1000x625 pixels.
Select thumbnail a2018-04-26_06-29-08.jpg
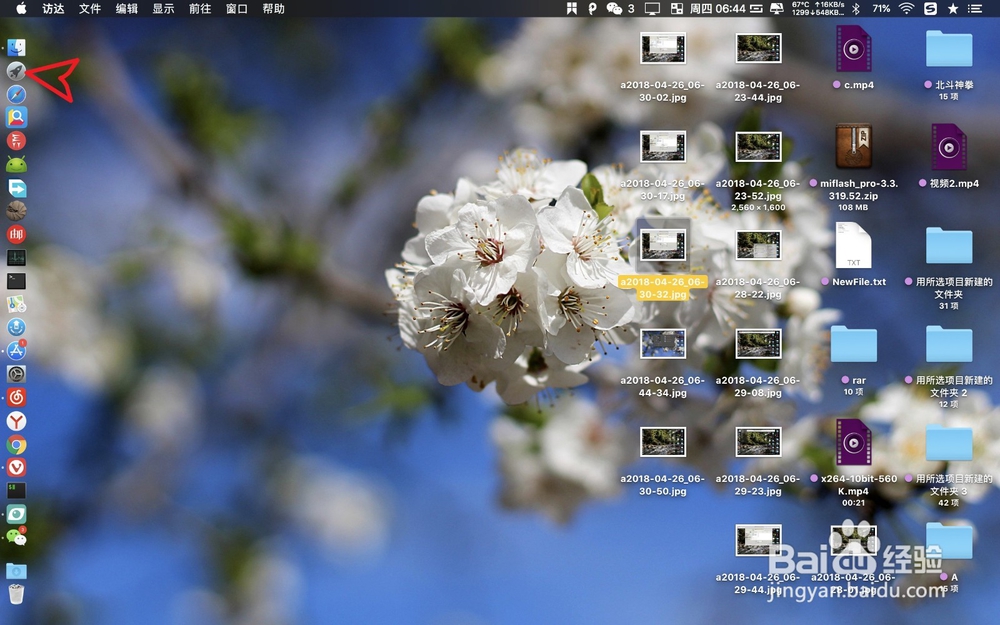(x=758, y=344)
